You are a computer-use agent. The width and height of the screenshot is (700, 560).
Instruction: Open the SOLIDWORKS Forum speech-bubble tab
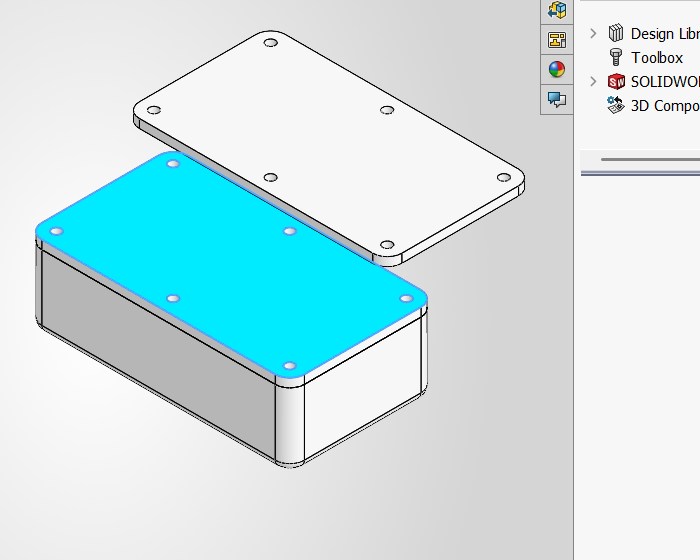[x=557, y=99]
